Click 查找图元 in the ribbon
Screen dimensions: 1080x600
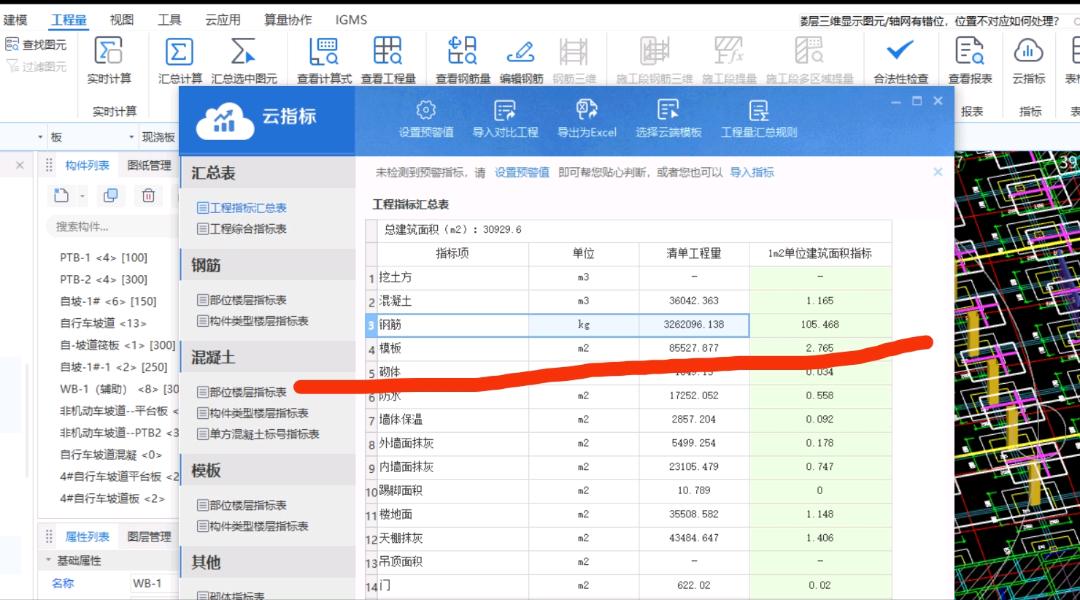[36, 45]
